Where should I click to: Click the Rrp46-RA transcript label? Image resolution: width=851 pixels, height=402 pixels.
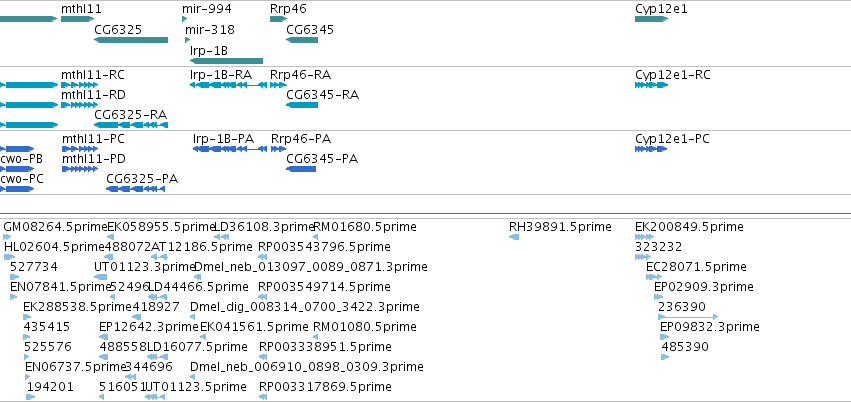[x=301, y=74]
